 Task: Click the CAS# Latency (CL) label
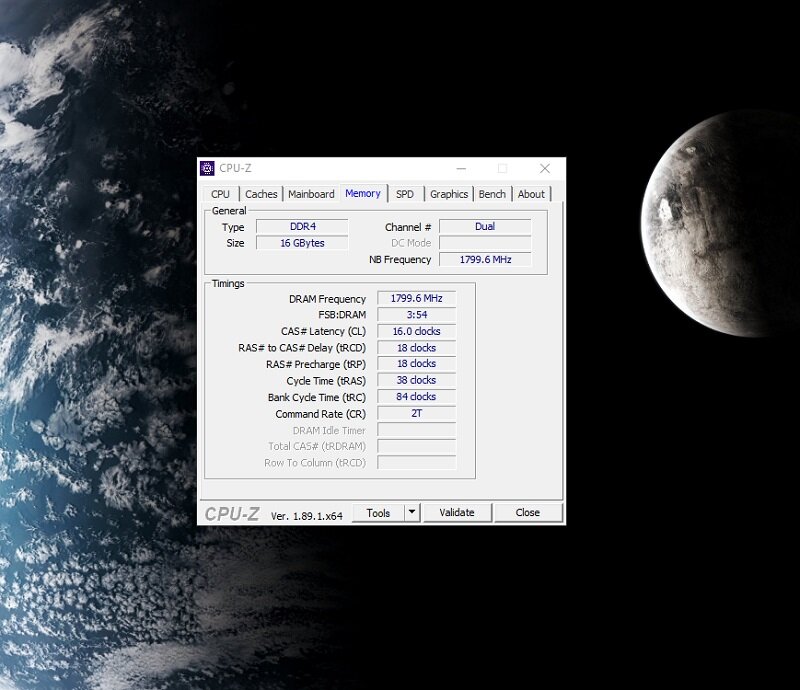point(323,331)
